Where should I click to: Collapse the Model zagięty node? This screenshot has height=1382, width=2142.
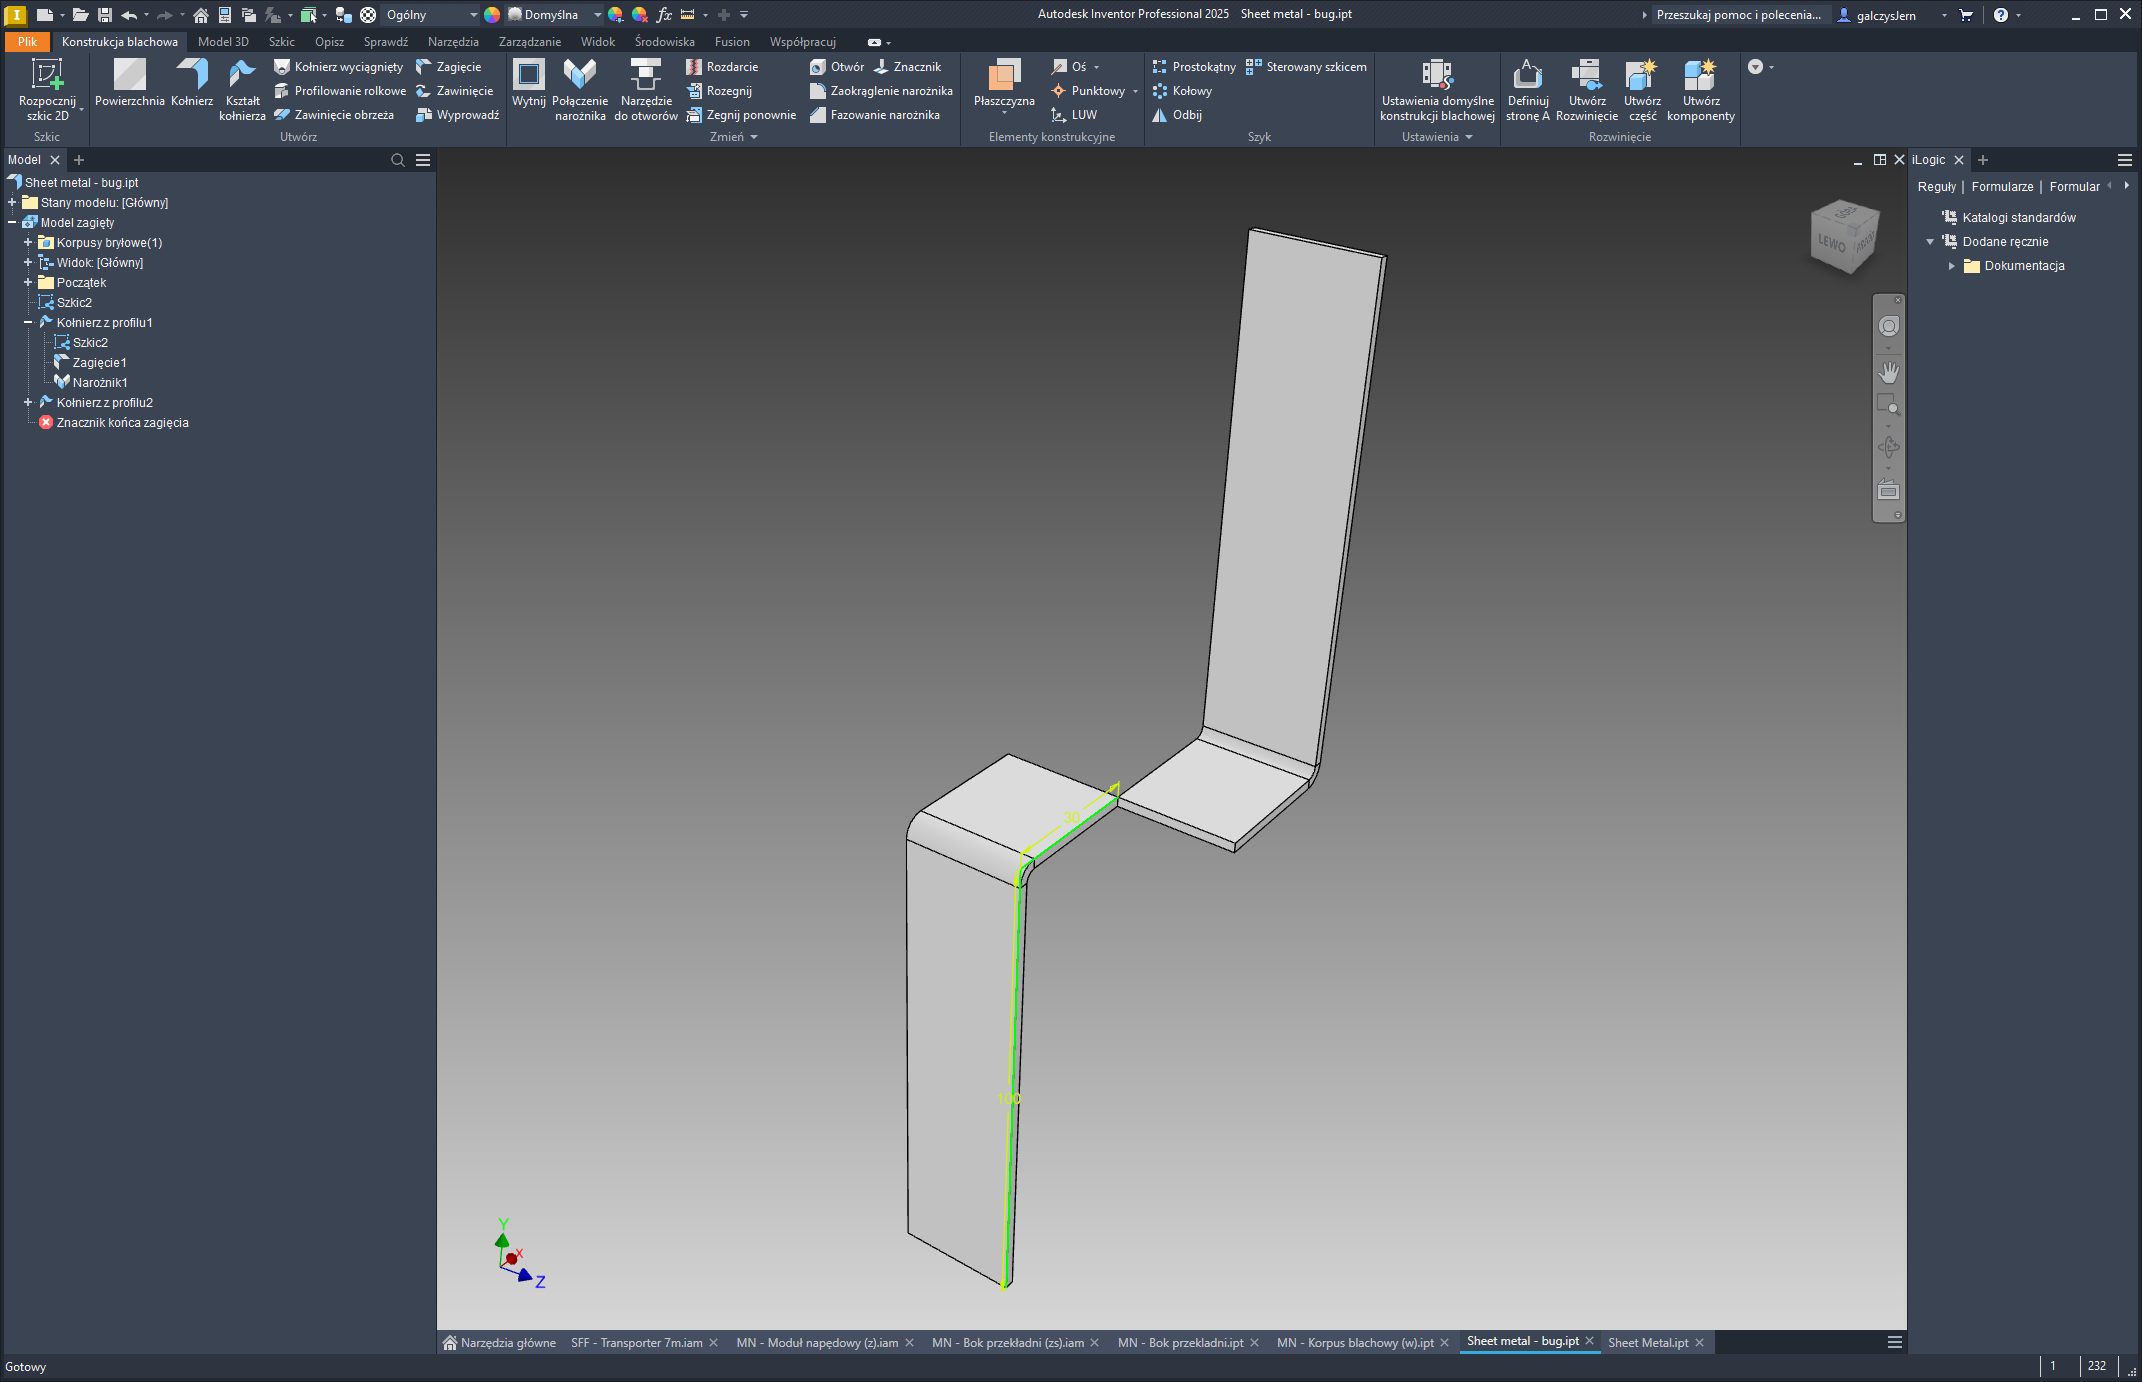click(x=12, y=223)
